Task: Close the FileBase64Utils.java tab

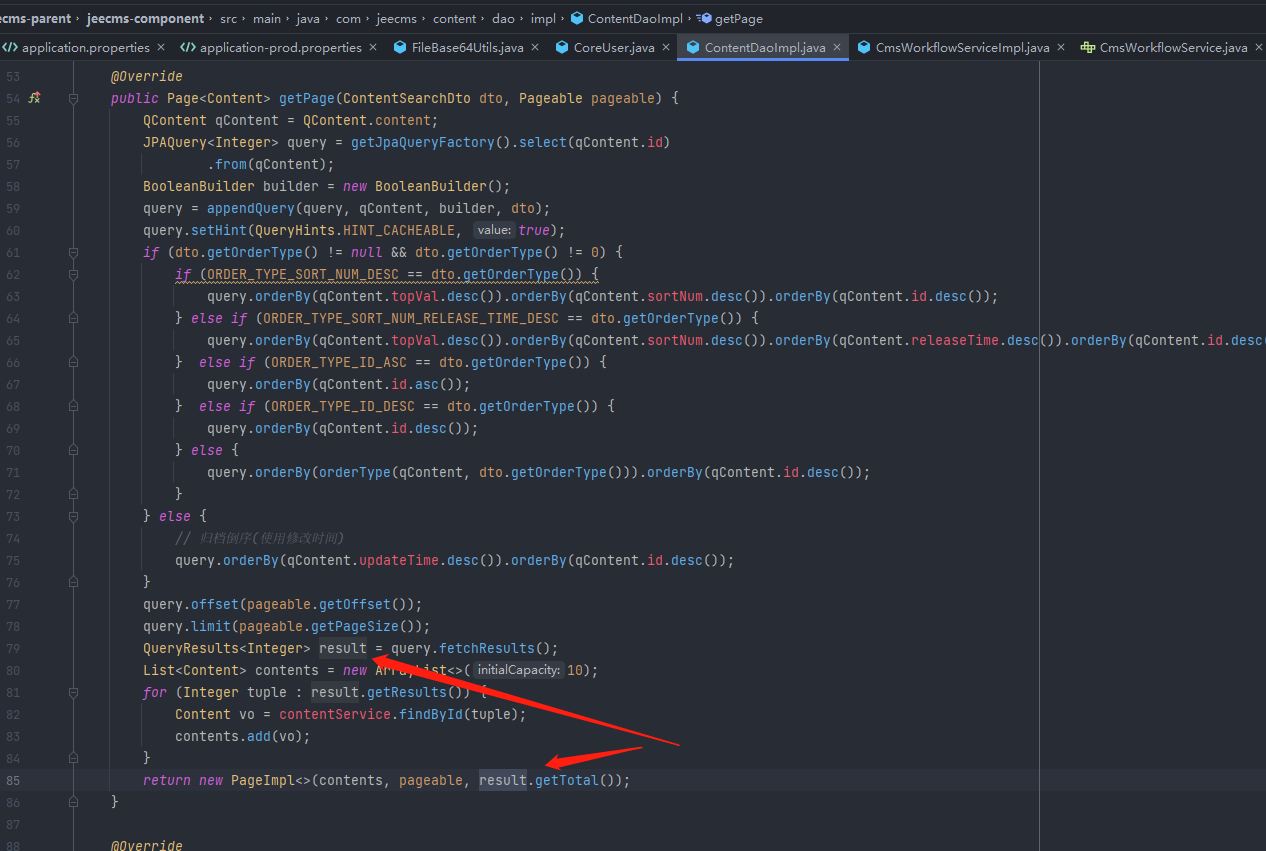Action: 535,47
